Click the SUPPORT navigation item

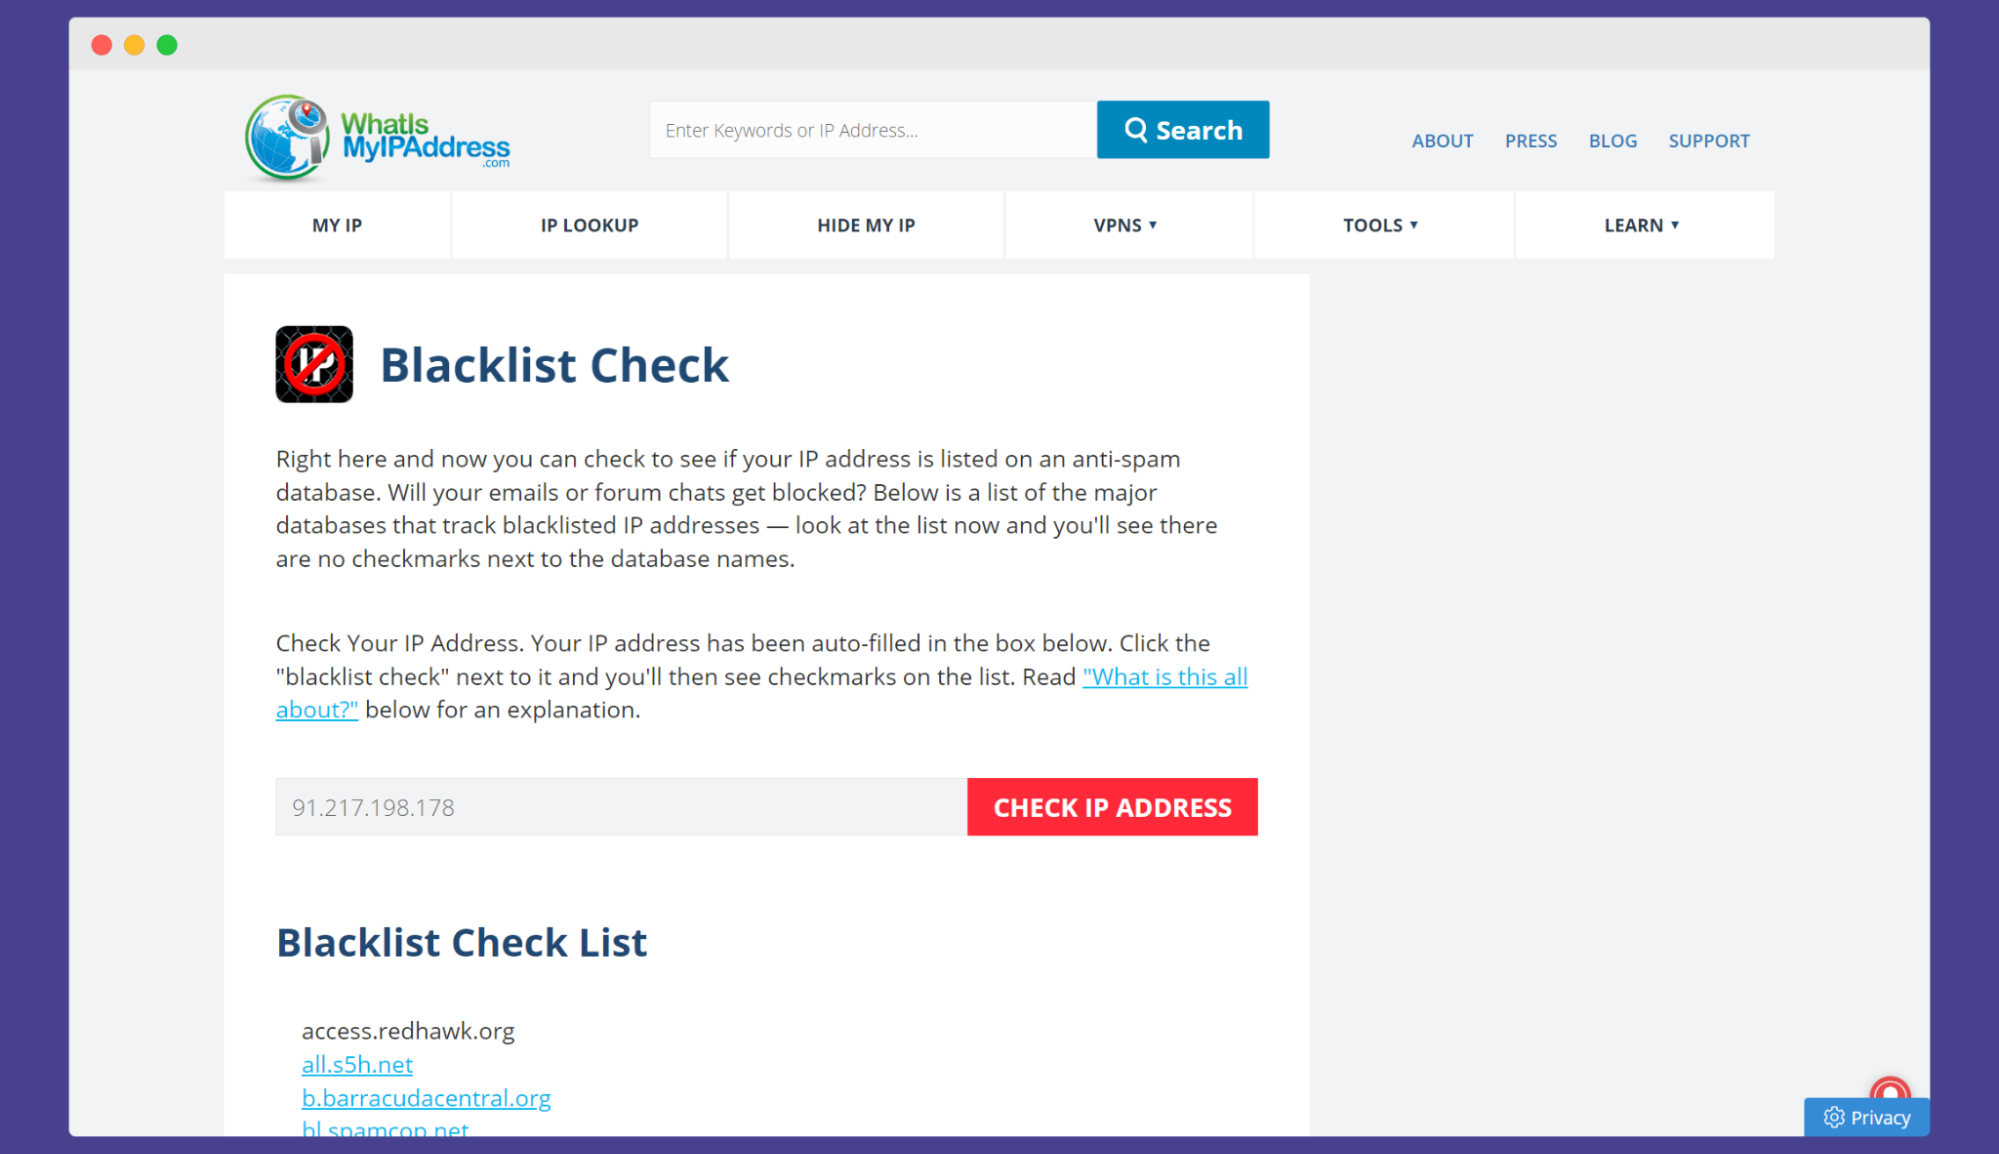click(x=1709, y=139)
